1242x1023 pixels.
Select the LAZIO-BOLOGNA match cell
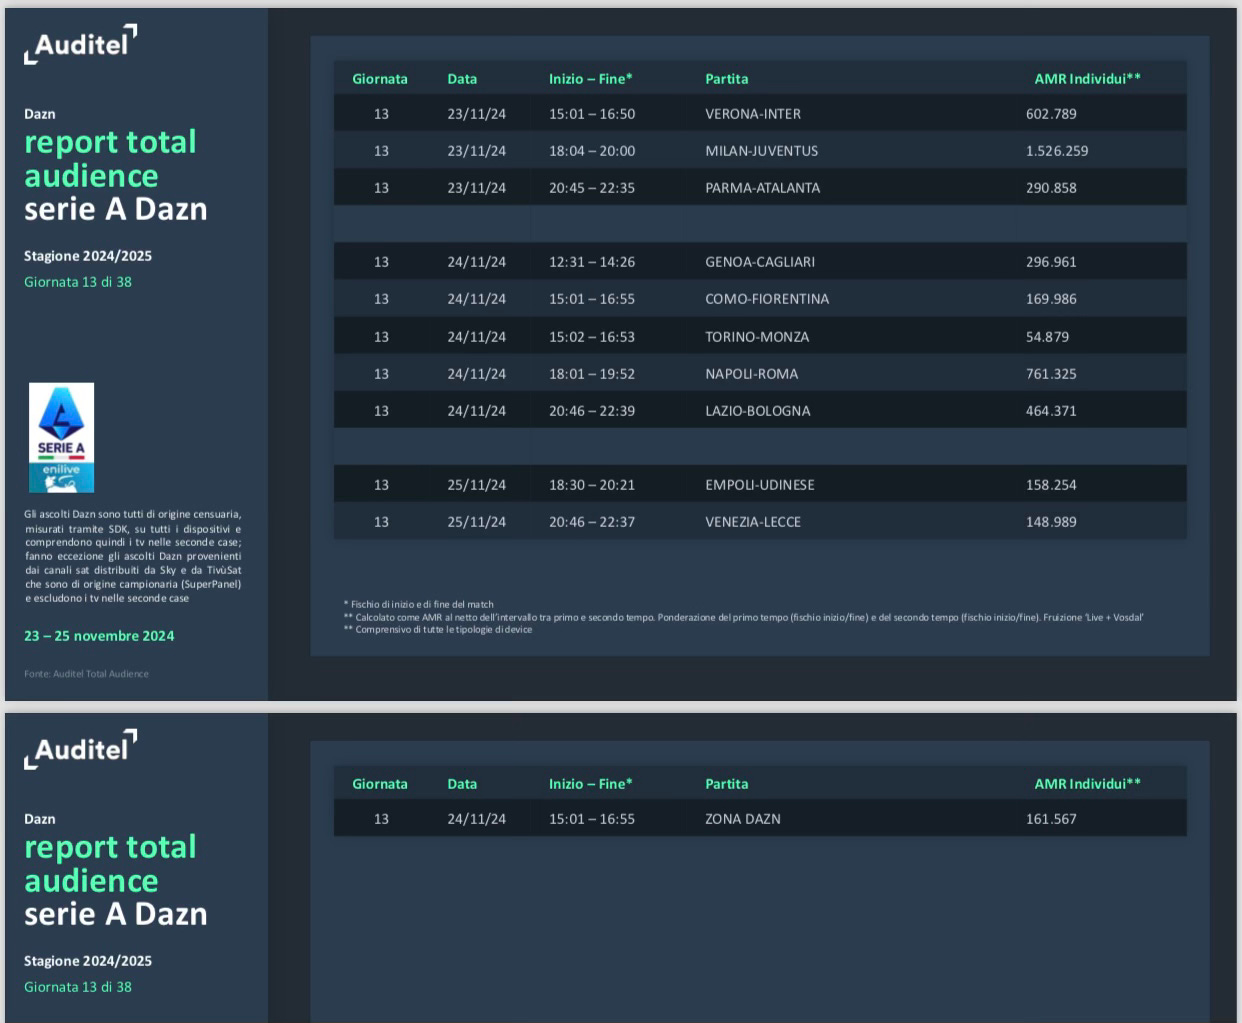758,411
